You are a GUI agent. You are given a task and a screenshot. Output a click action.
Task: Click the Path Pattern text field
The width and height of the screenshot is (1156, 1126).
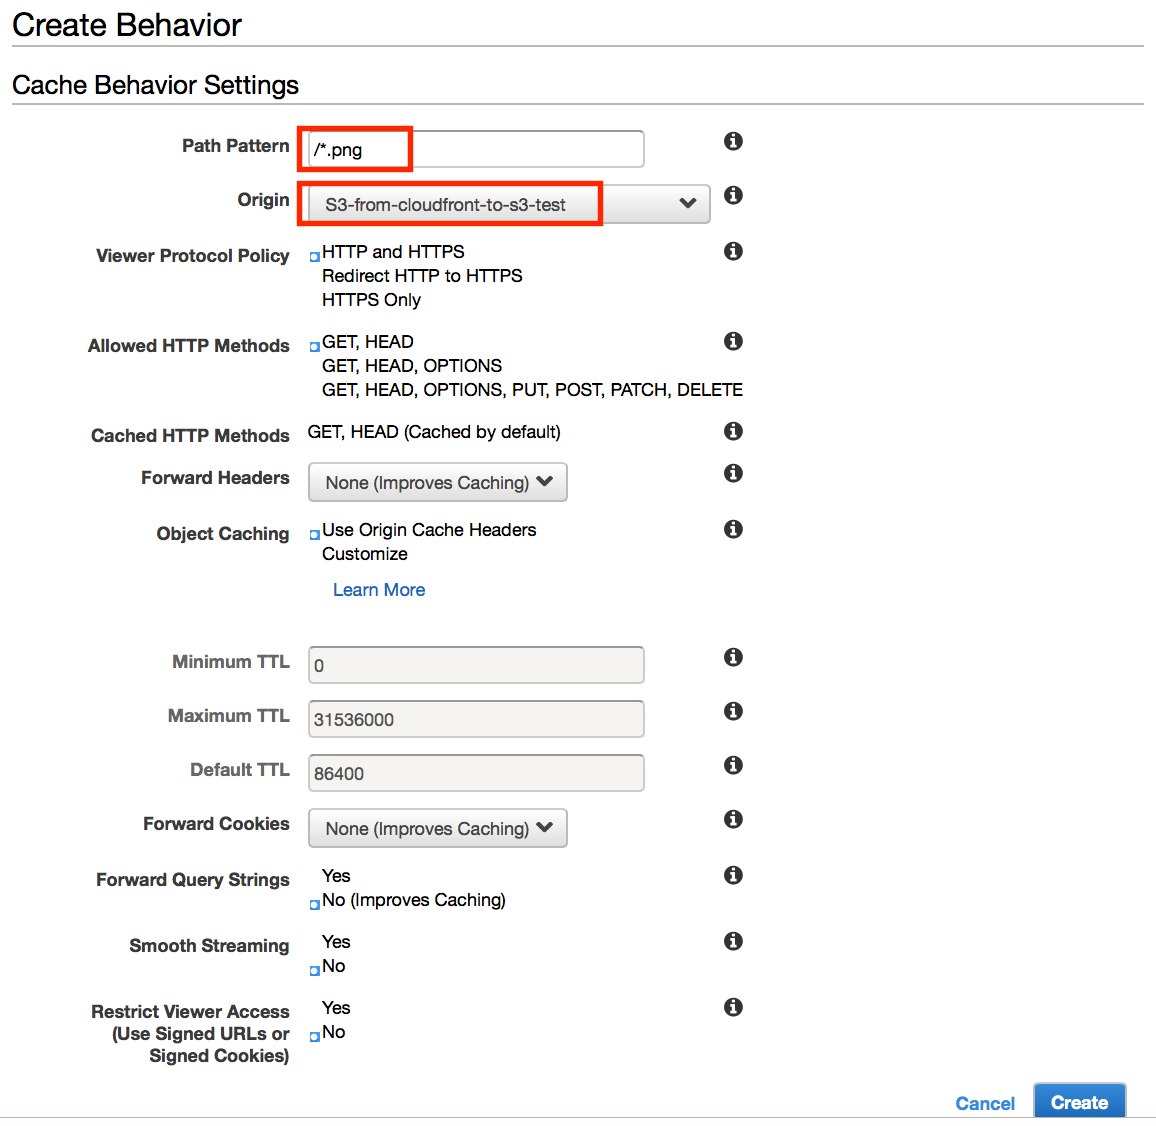pos(476,150)
